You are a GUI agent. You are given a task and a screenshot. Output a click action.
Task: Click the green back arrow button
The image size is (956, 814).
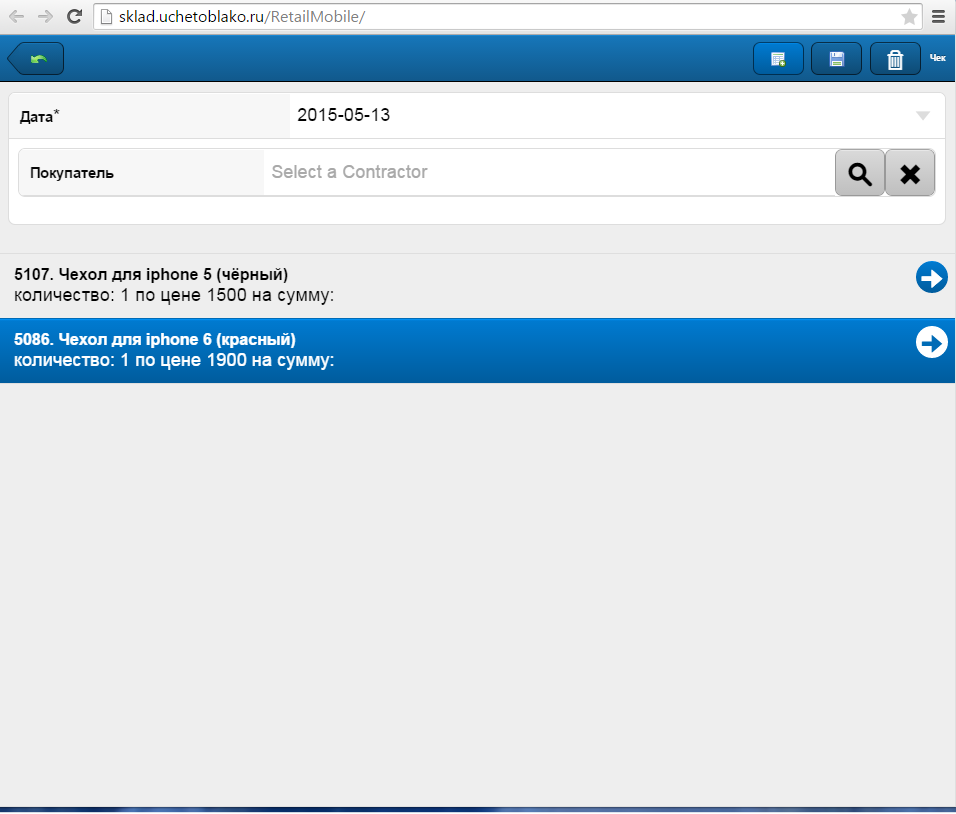point(36,59)
